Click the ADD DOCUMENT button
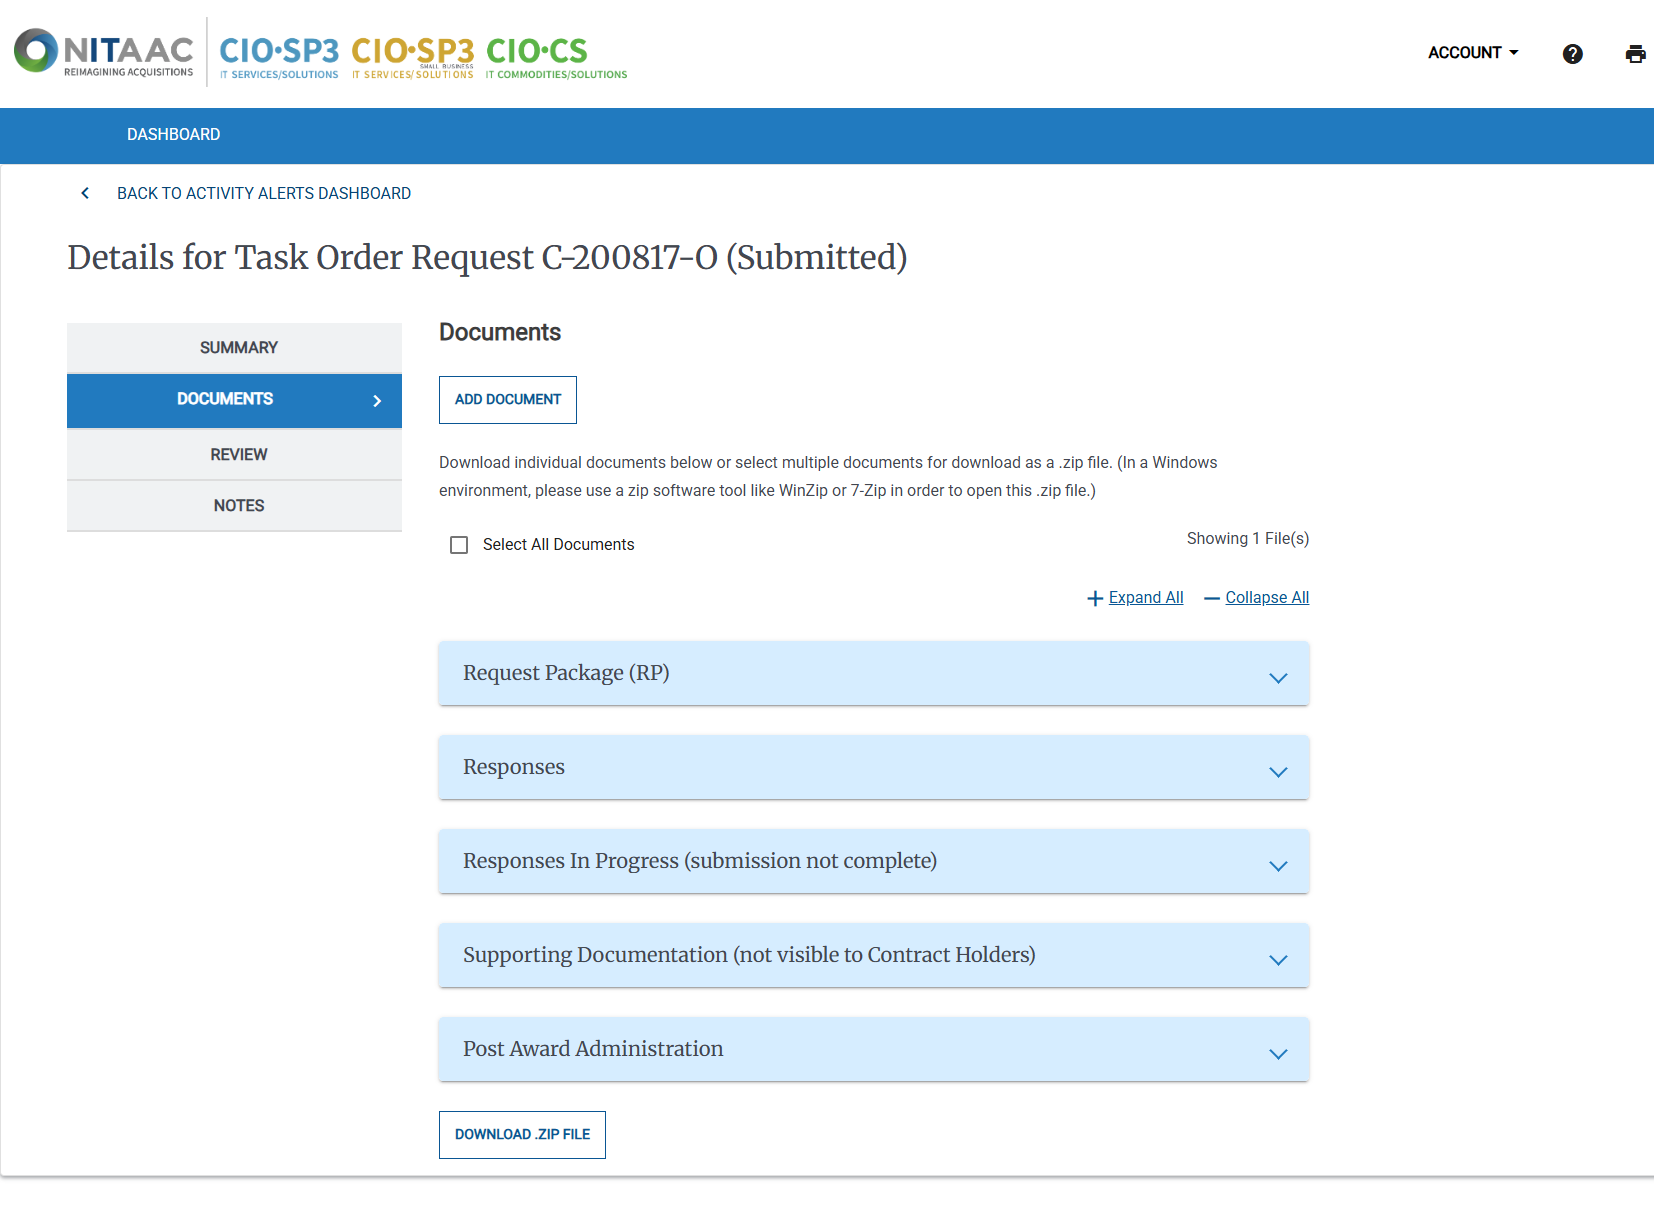Screen dimensions: 1654x1211 point(507,399)
